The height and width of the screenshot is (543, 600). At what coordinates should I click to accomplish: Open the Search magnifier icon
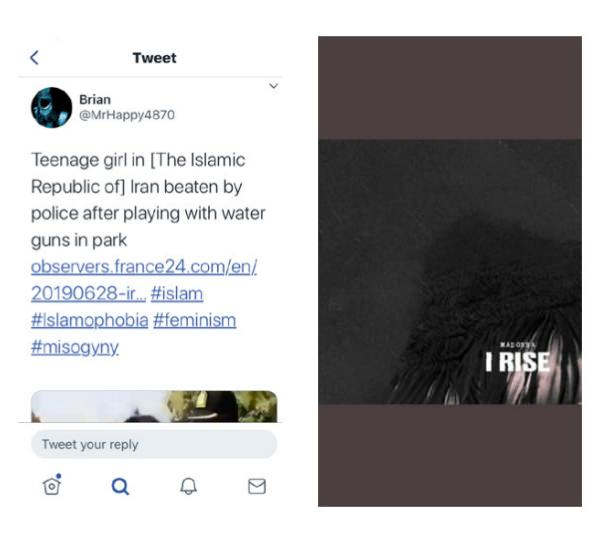click(120, 486)
